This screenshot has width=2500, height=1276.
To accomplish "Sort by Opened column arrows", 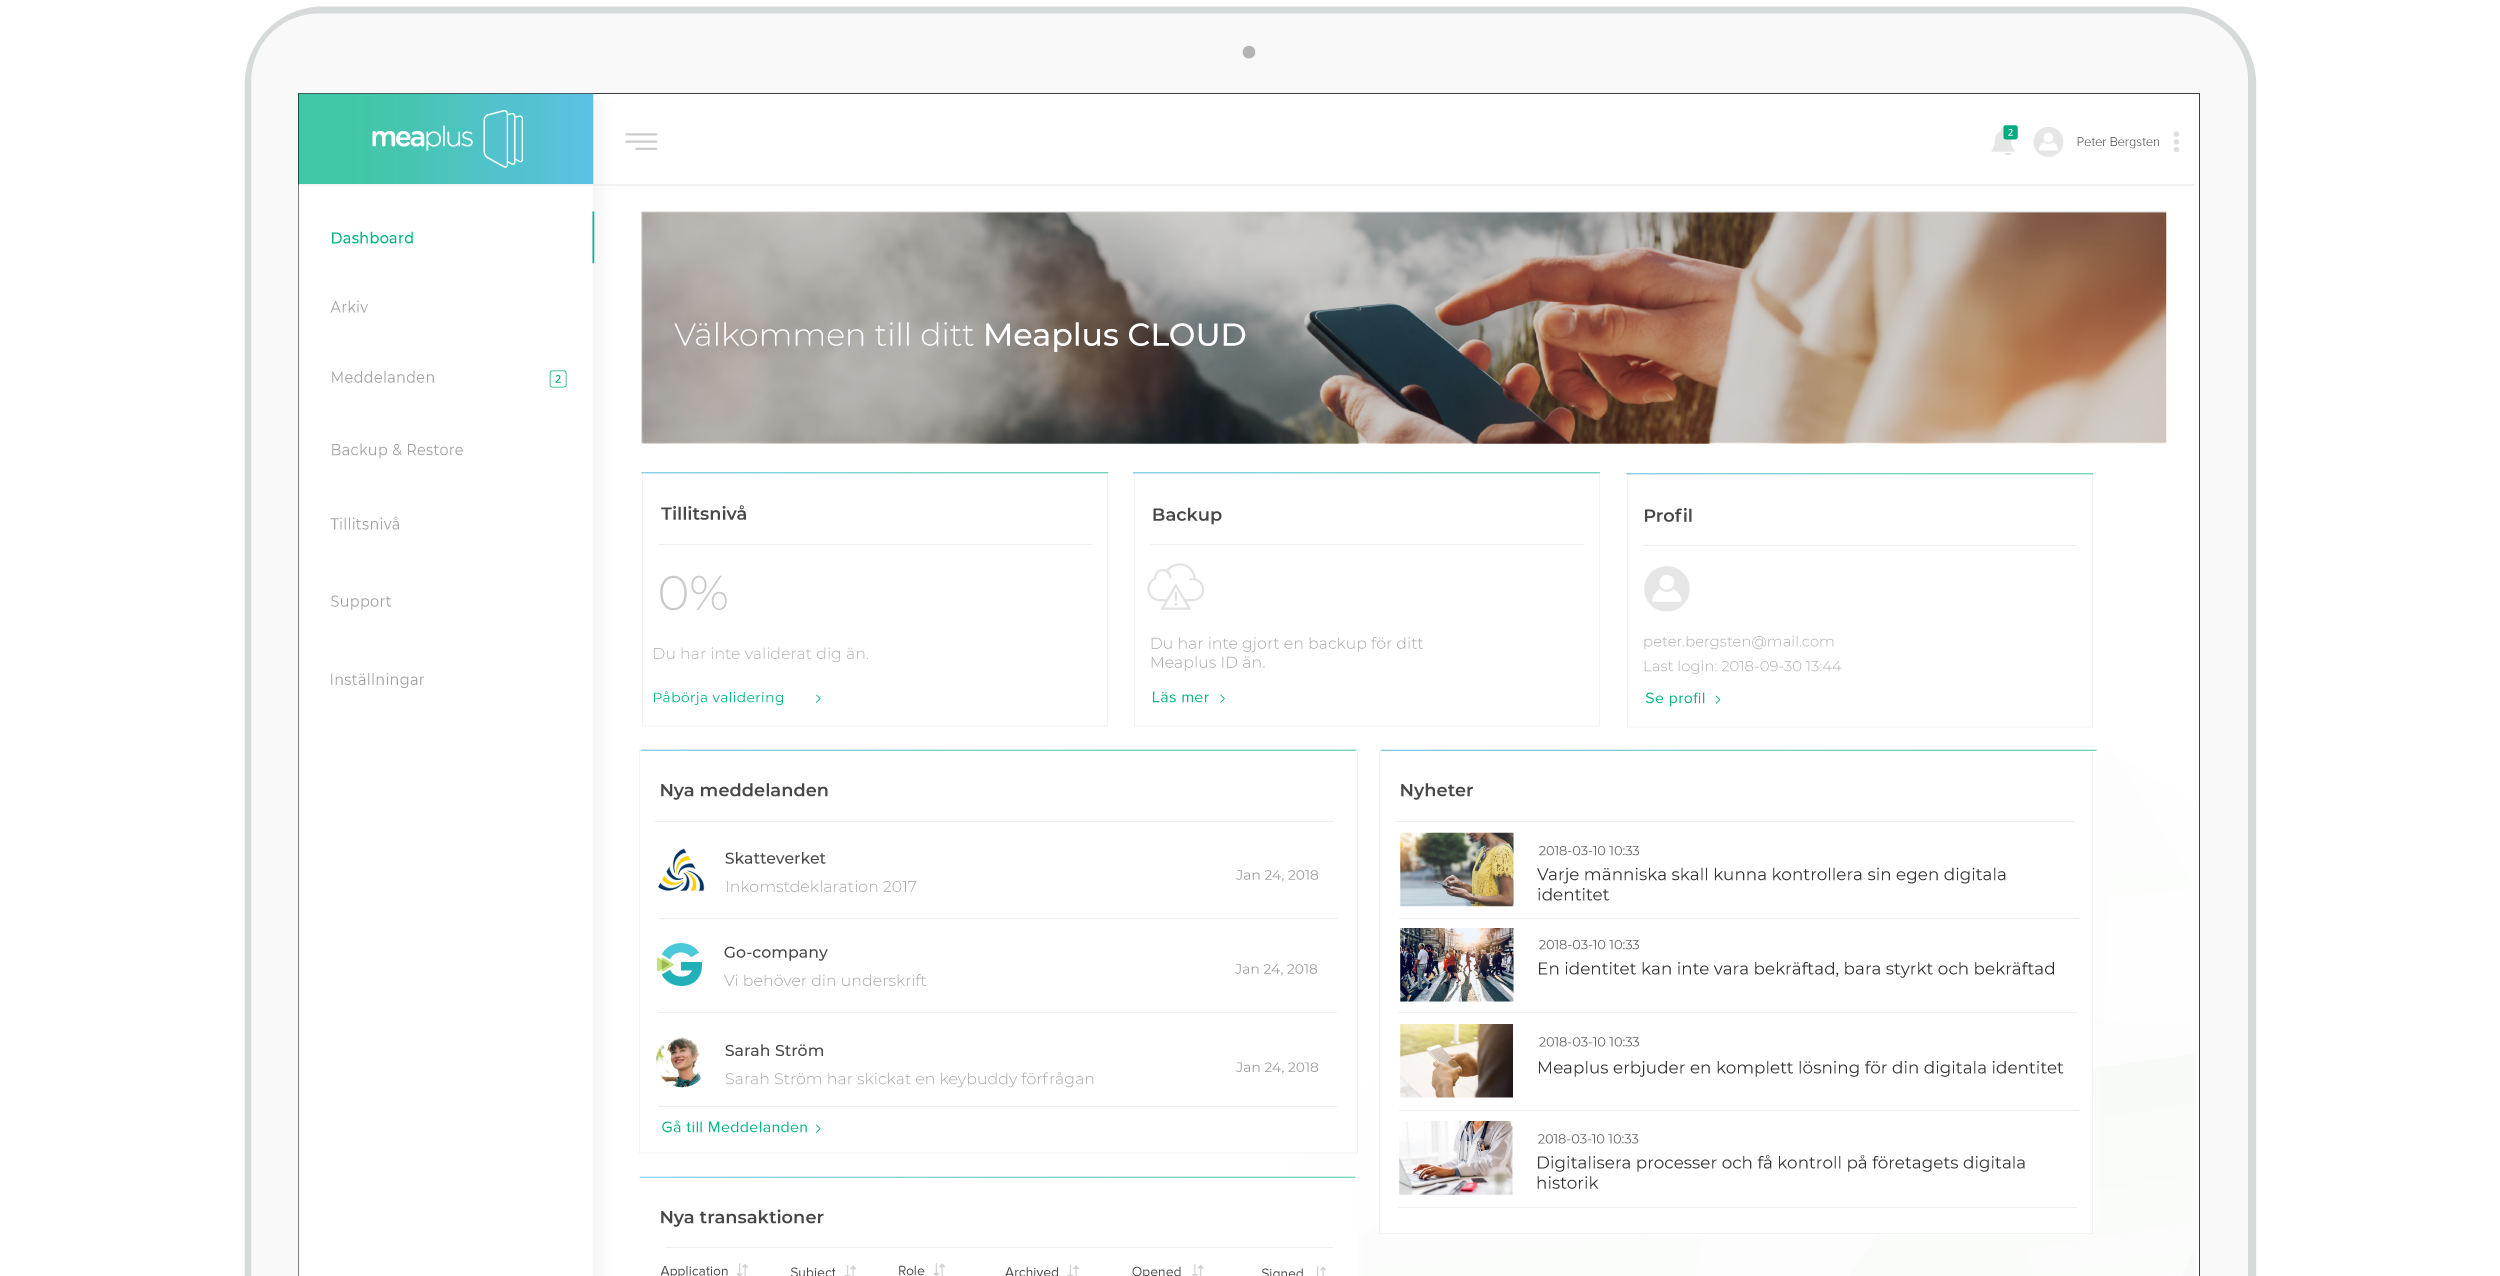I will (x=1197, y=1271).
